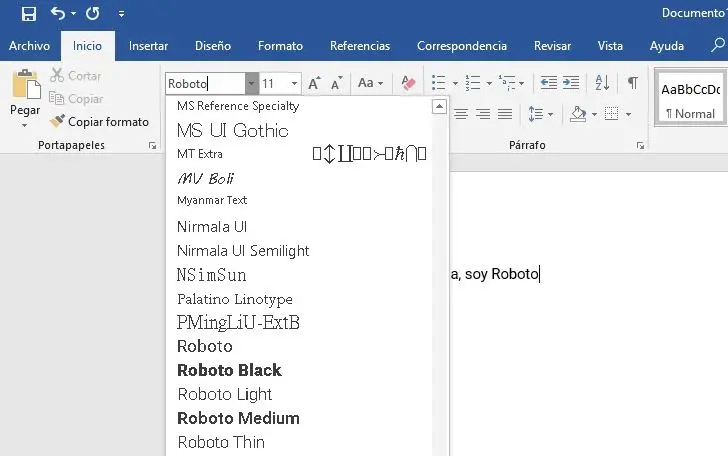
Task: Open the borders dropdown arrow
Action: point(628,114)
